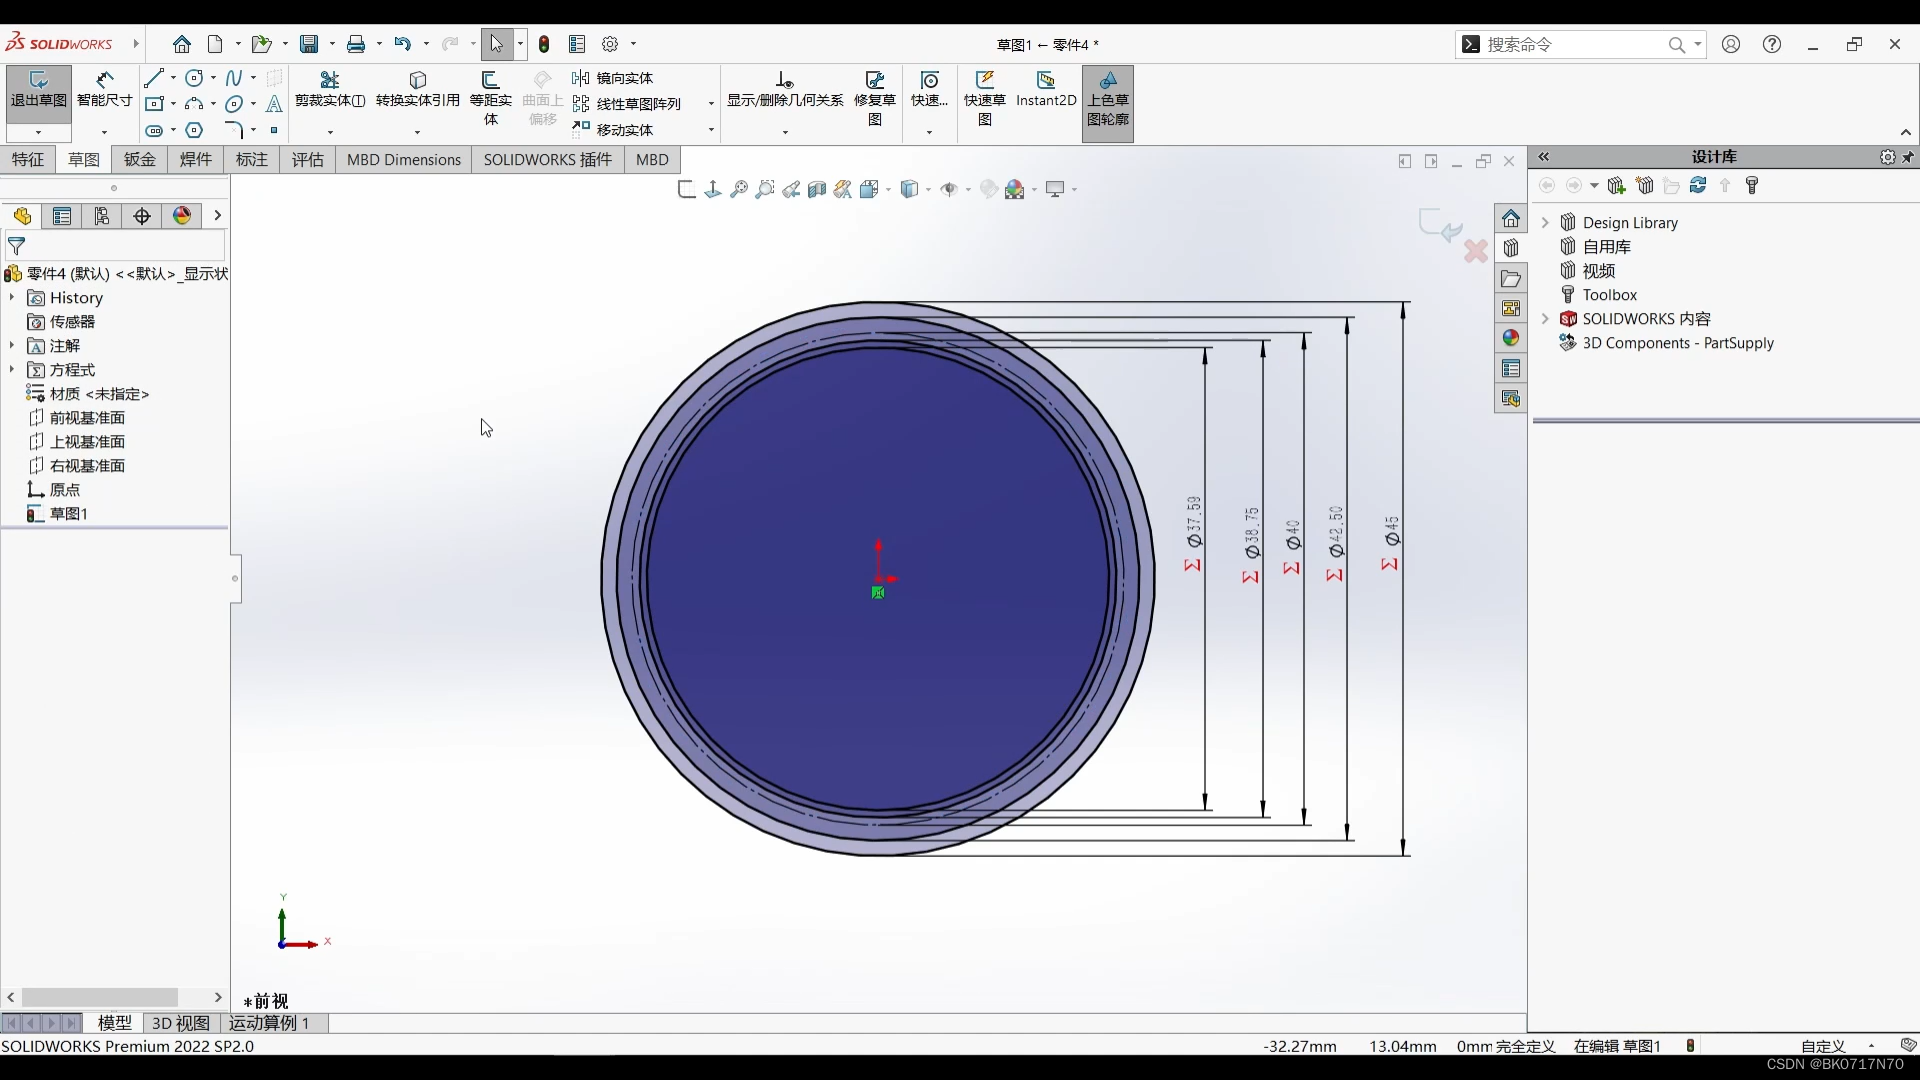Click Move Entities (移动实体)
The image size is (1920, 1080).
(x=613, y=130)
